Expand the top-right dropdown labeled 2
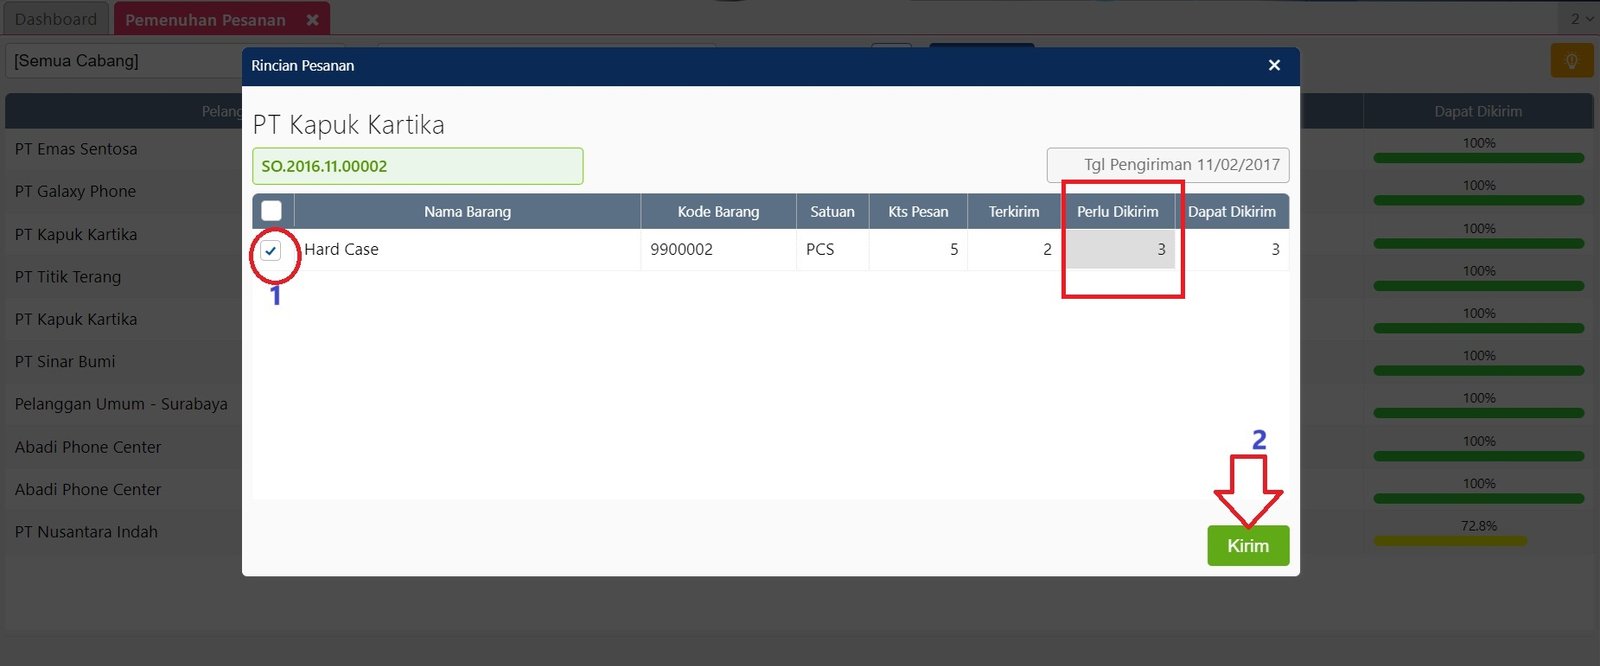 tap(1581, 18)
